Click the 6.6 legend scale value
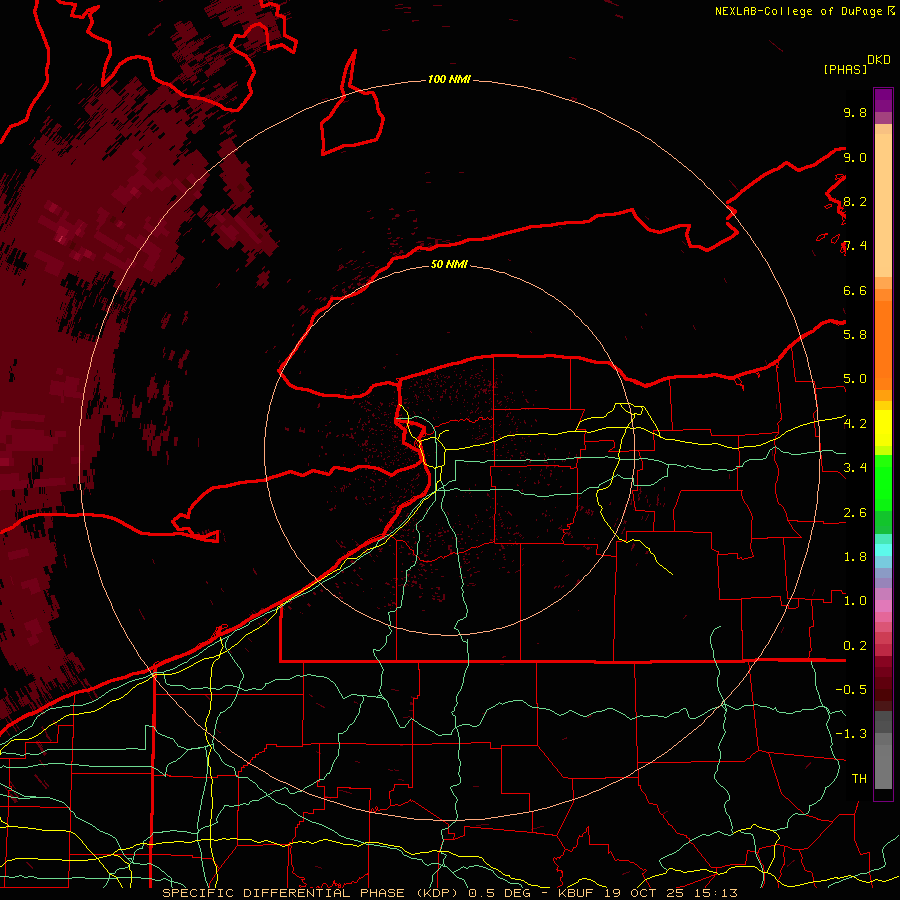The height and width of the screenshot is (900, 900). tap(855, 290)
